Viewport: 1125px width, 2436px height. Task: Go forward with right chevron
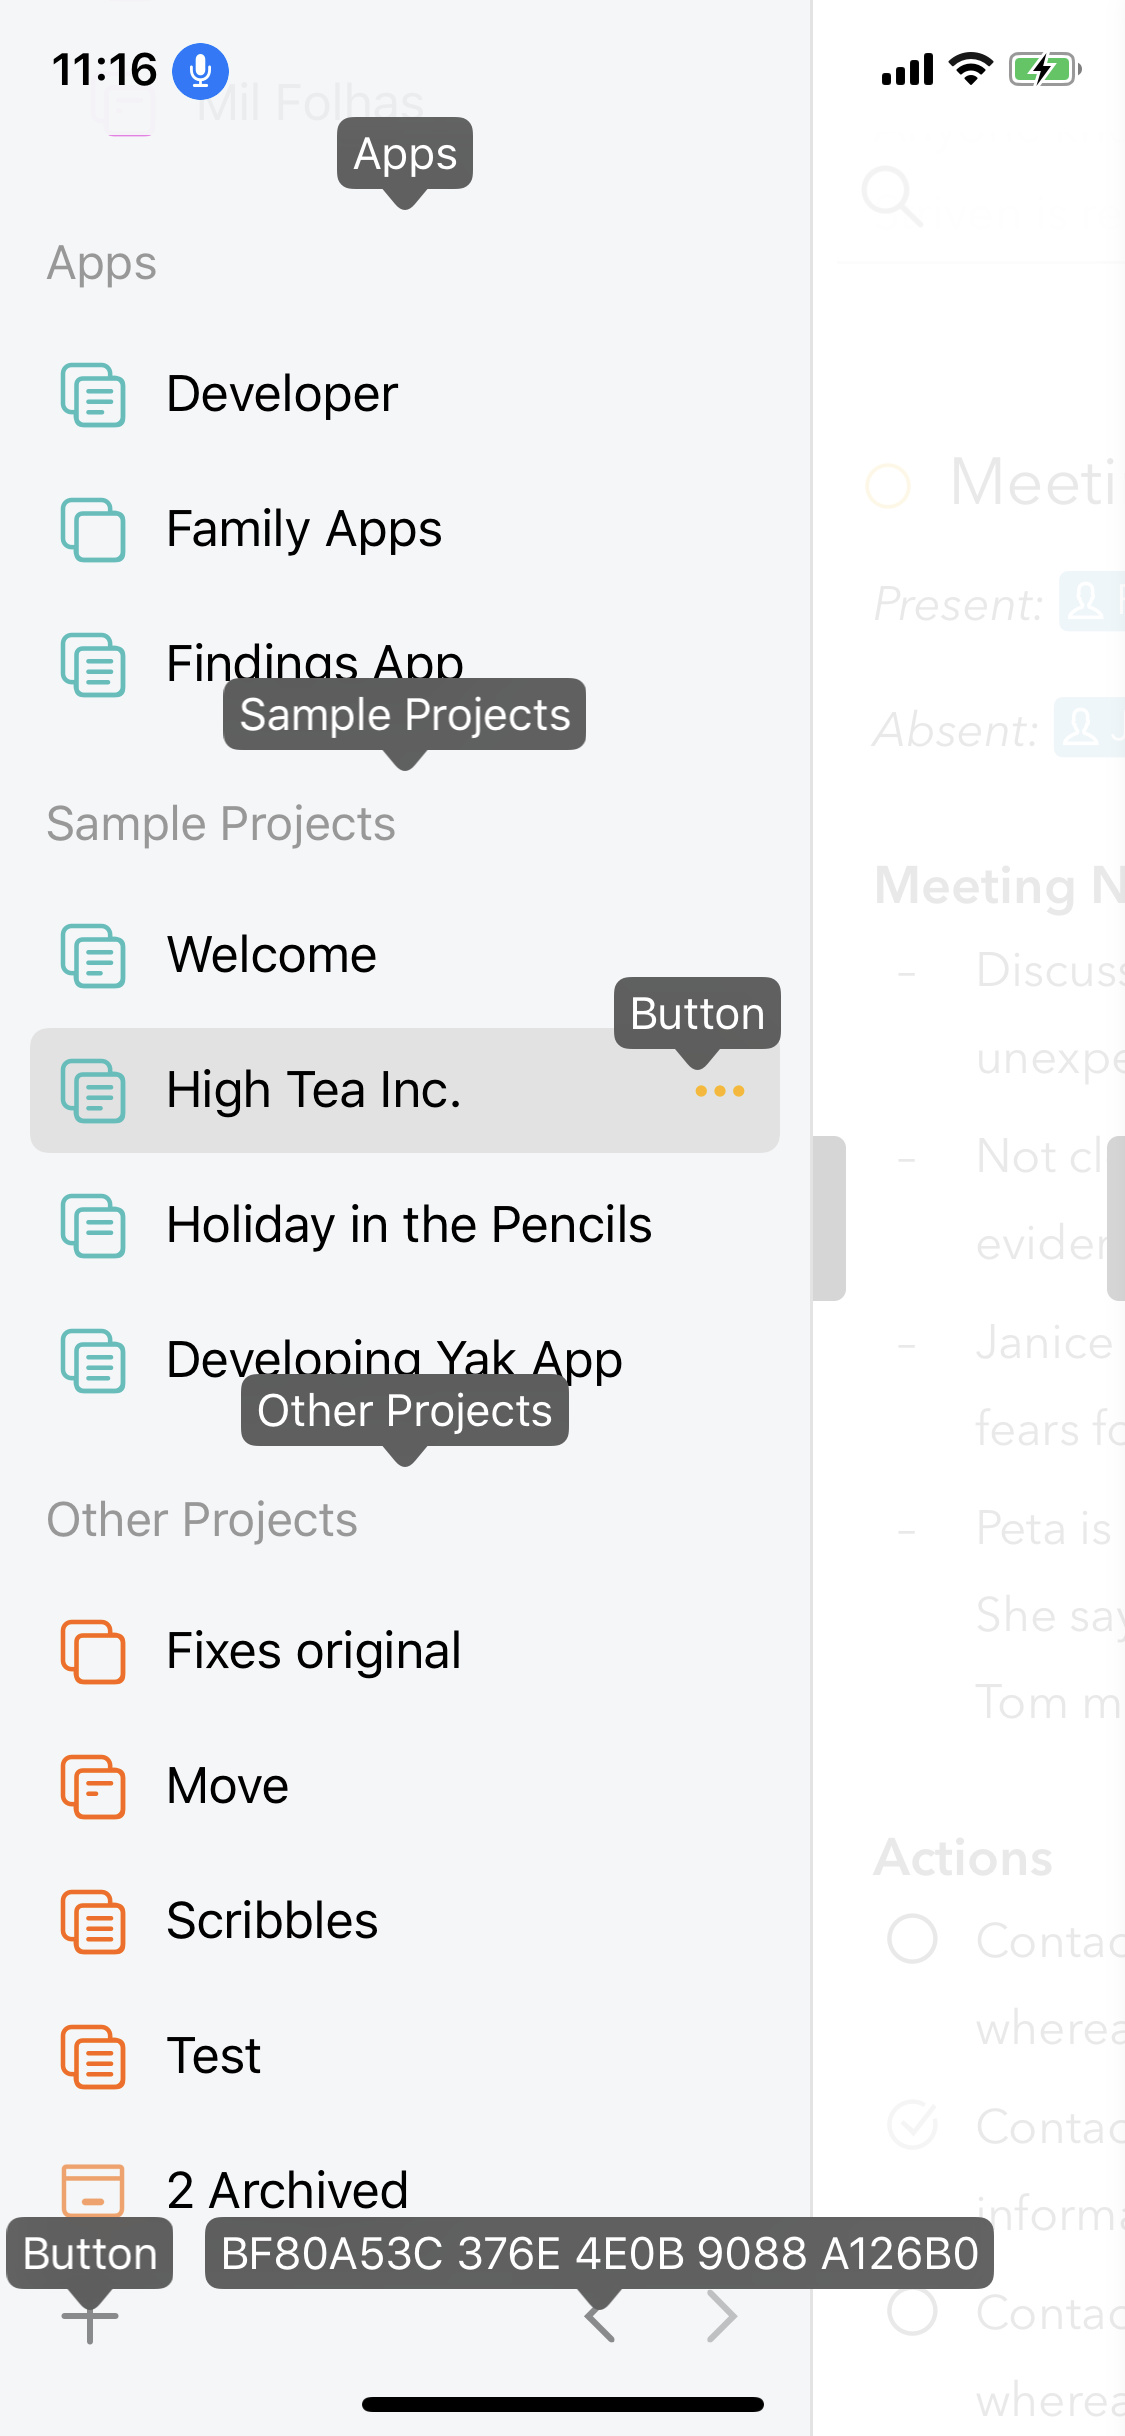point(722,2316)
